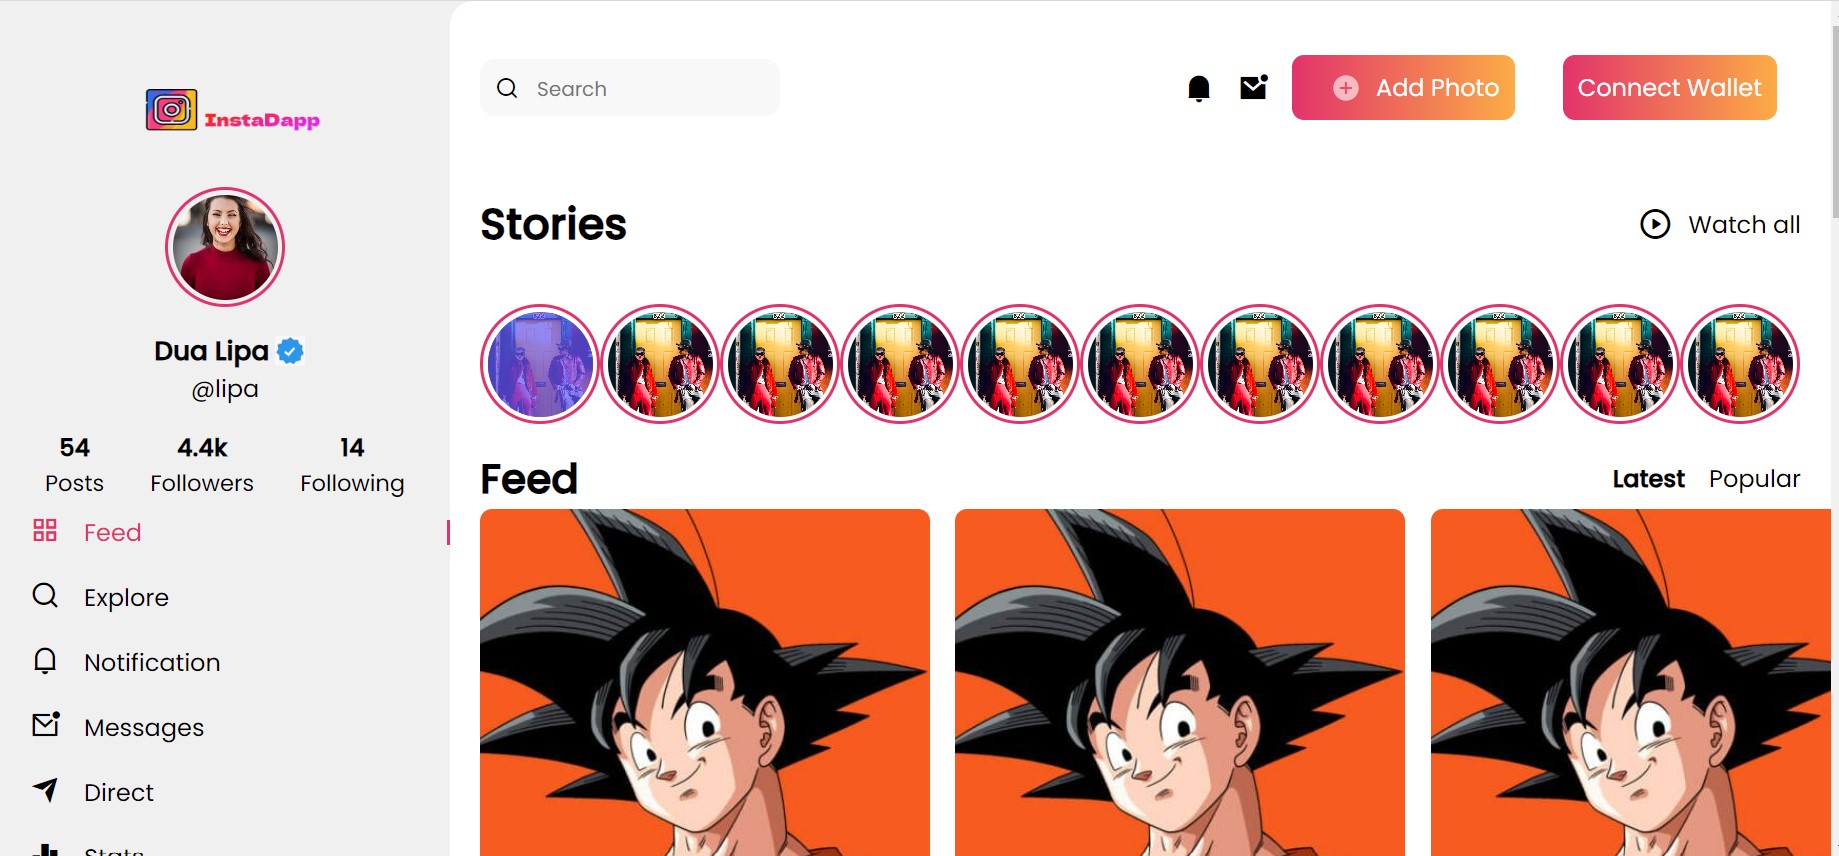Image resolution: width=1839 pixels, height=856 pixels.
Task: Click the Add Photo button
Action: coord(1403,87)
